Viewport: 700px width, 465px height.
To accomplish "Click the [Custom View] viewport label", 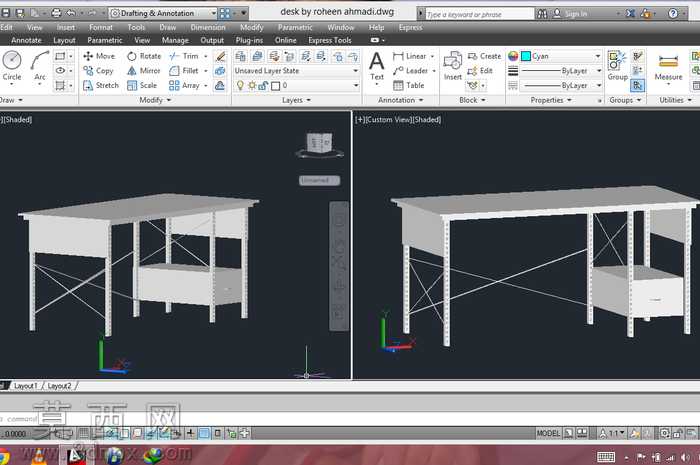I will (388, 120).
